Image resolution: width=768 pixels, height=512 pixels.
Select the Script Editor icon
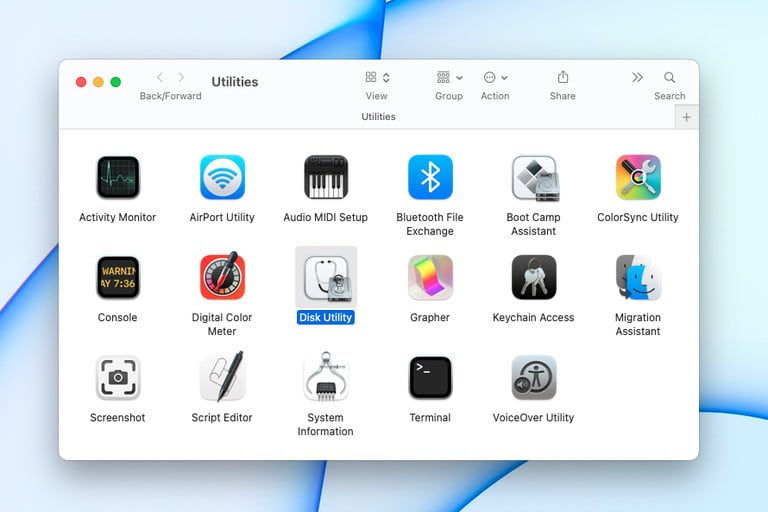[222, 376]
